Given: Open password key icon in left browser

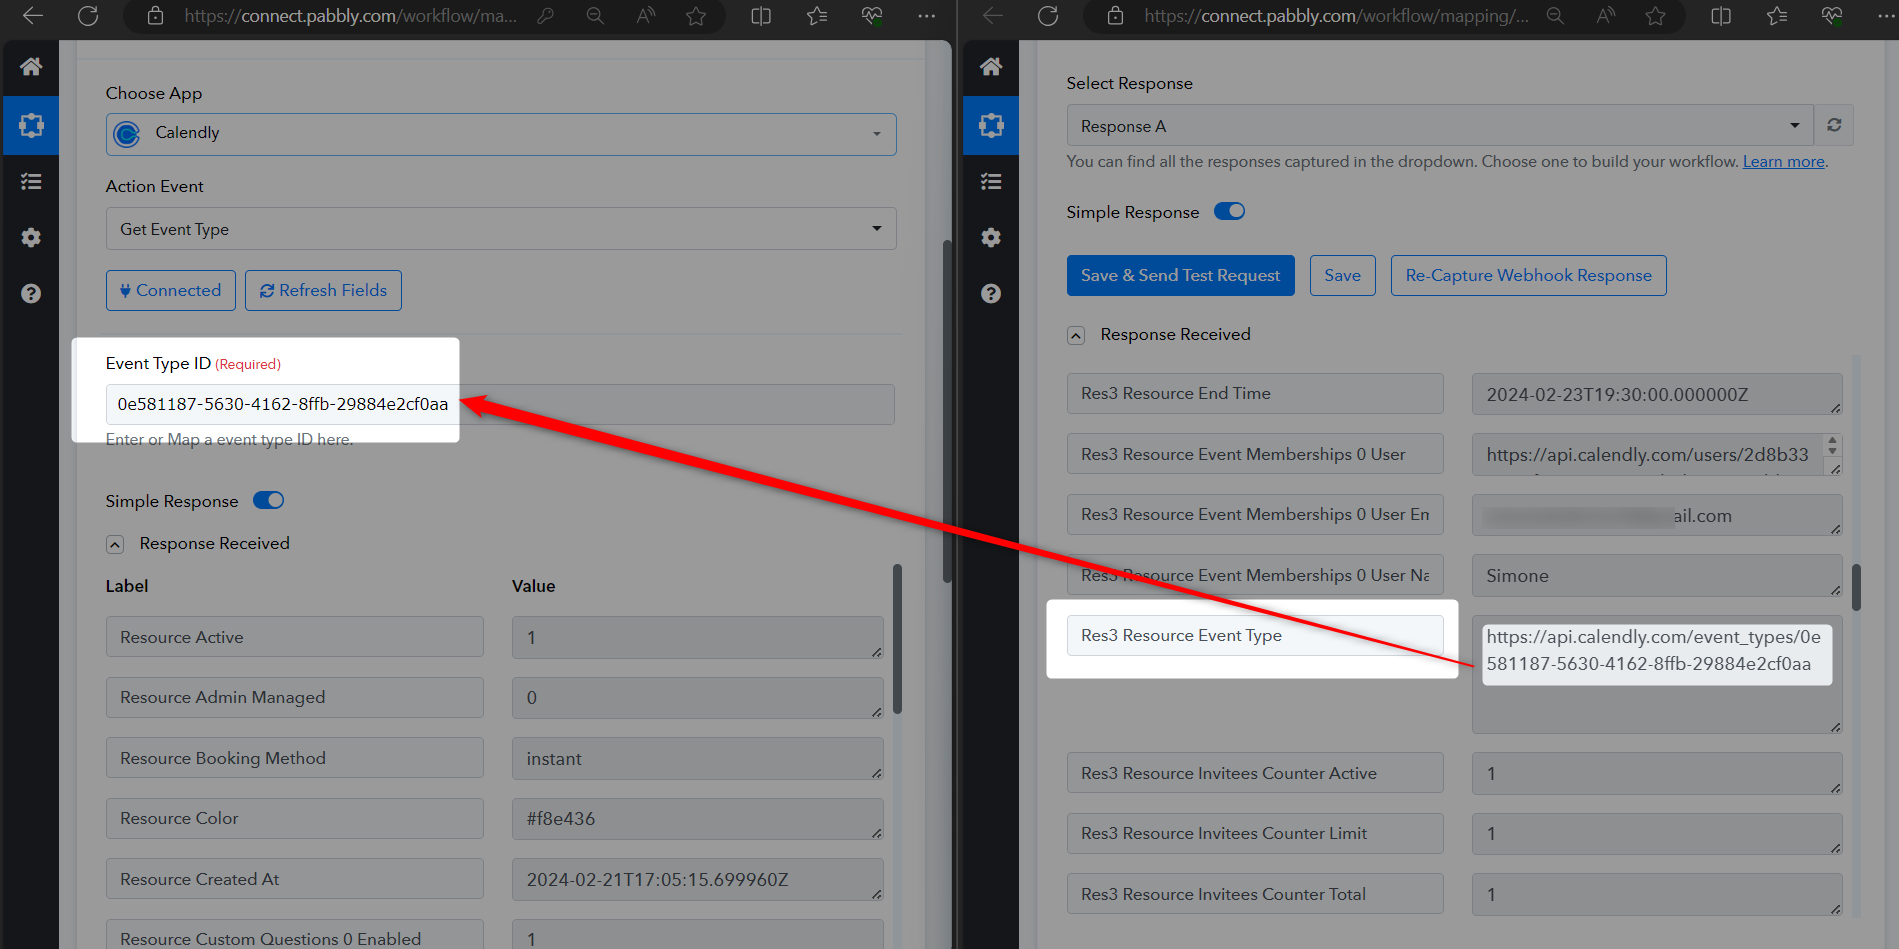Looking at the screenshot, I should [x=546, y=16].
